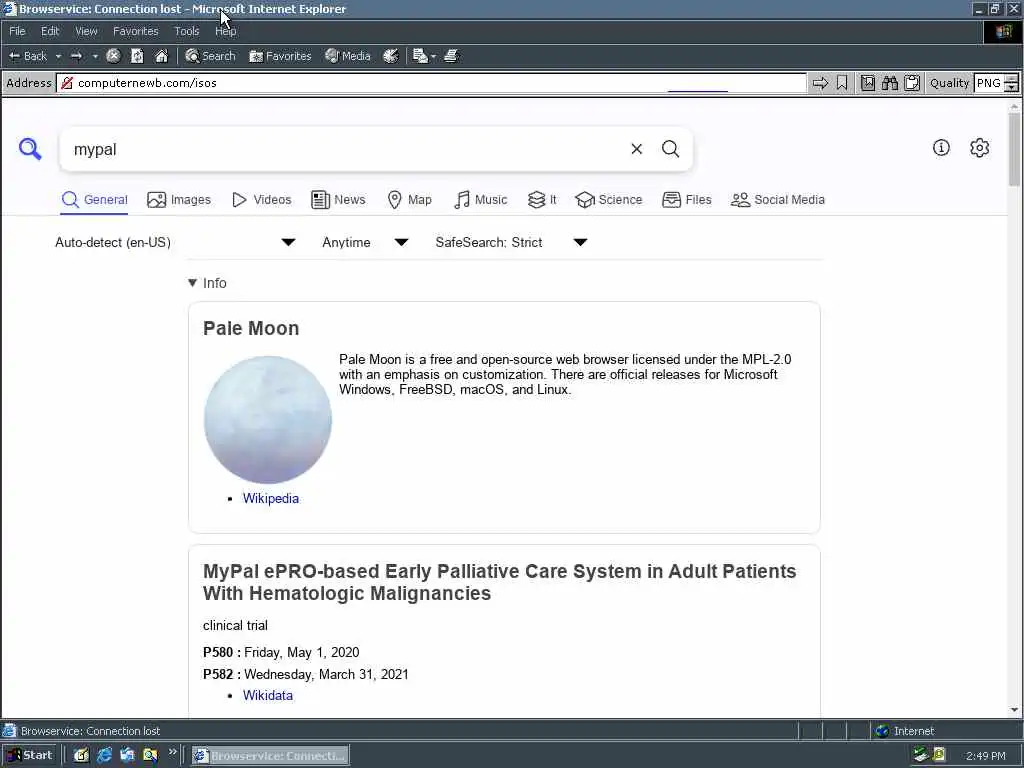
Task: Switch to the Images tab
Action: 179,200
